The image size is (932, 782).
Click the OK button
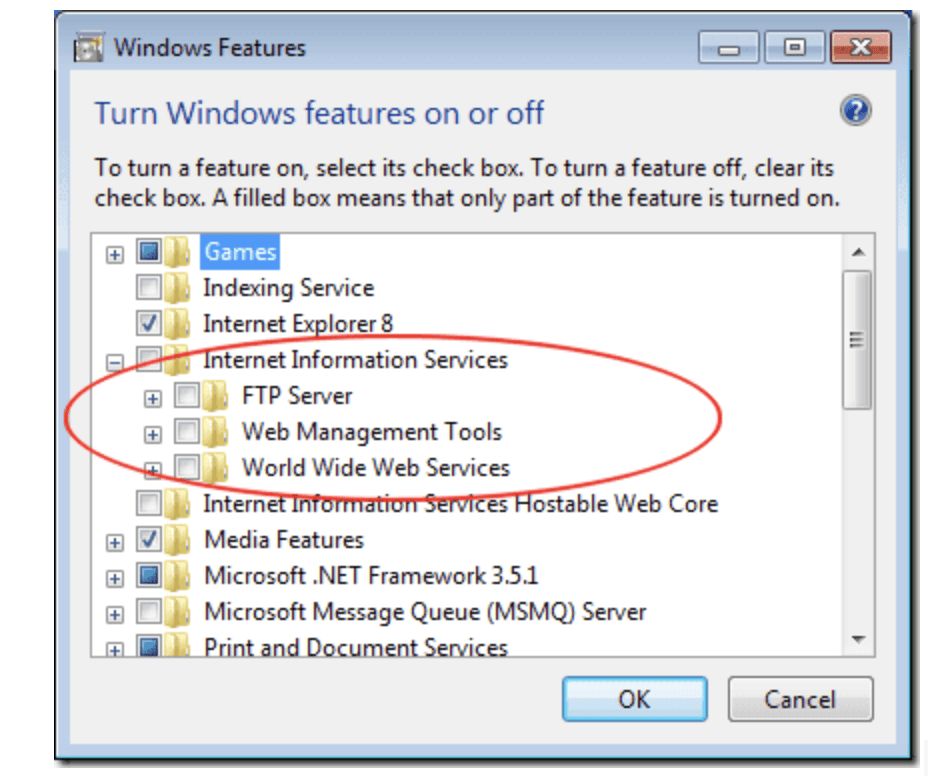tap(635, 699)
